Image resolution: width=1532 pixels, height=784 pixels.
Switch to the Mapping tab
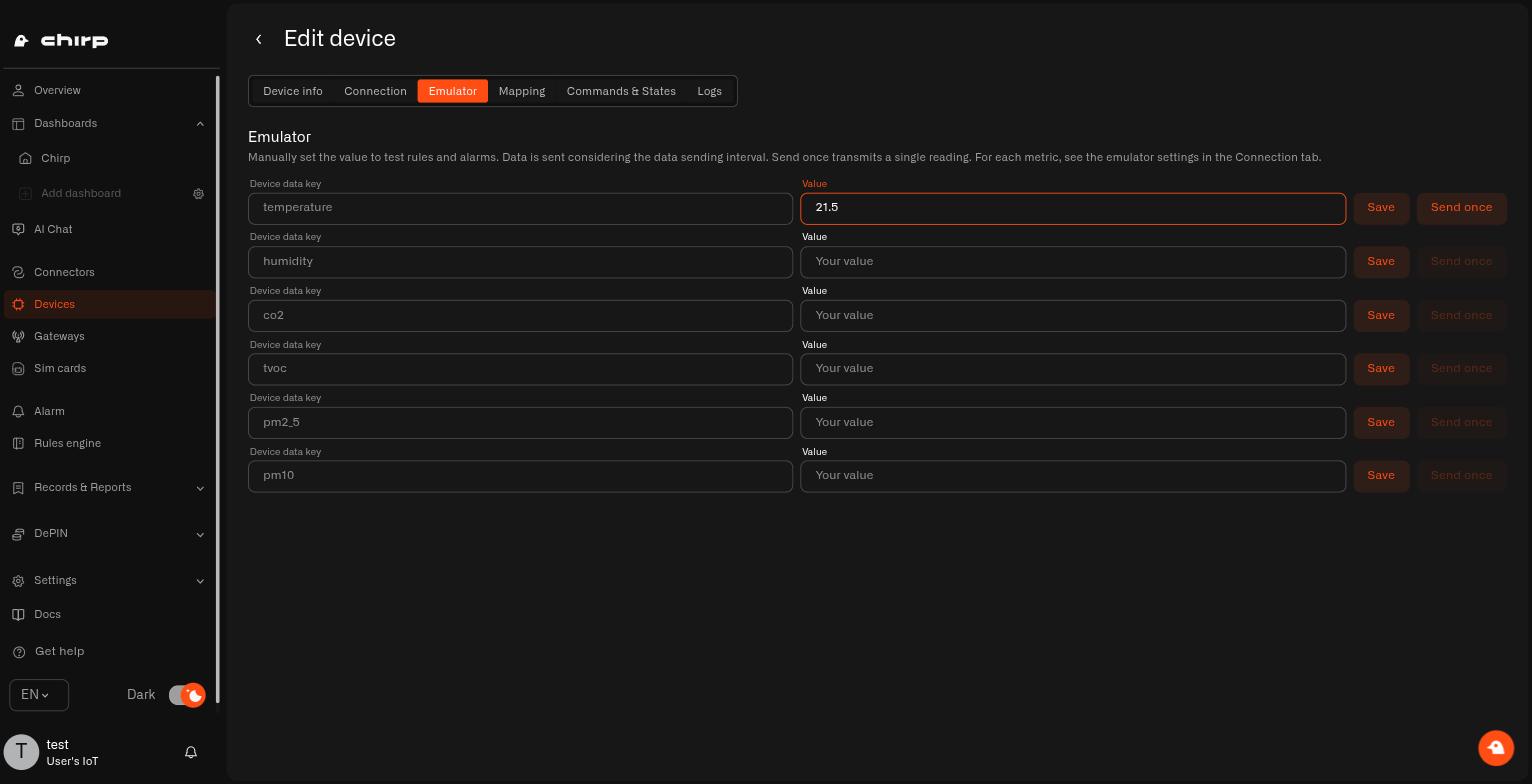pyautogui.click(x=522, y=91)
